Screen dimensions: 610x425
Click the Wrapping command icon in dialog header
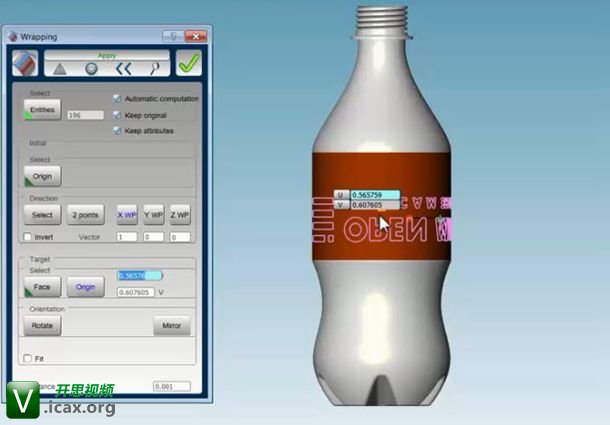pos(25,63)
